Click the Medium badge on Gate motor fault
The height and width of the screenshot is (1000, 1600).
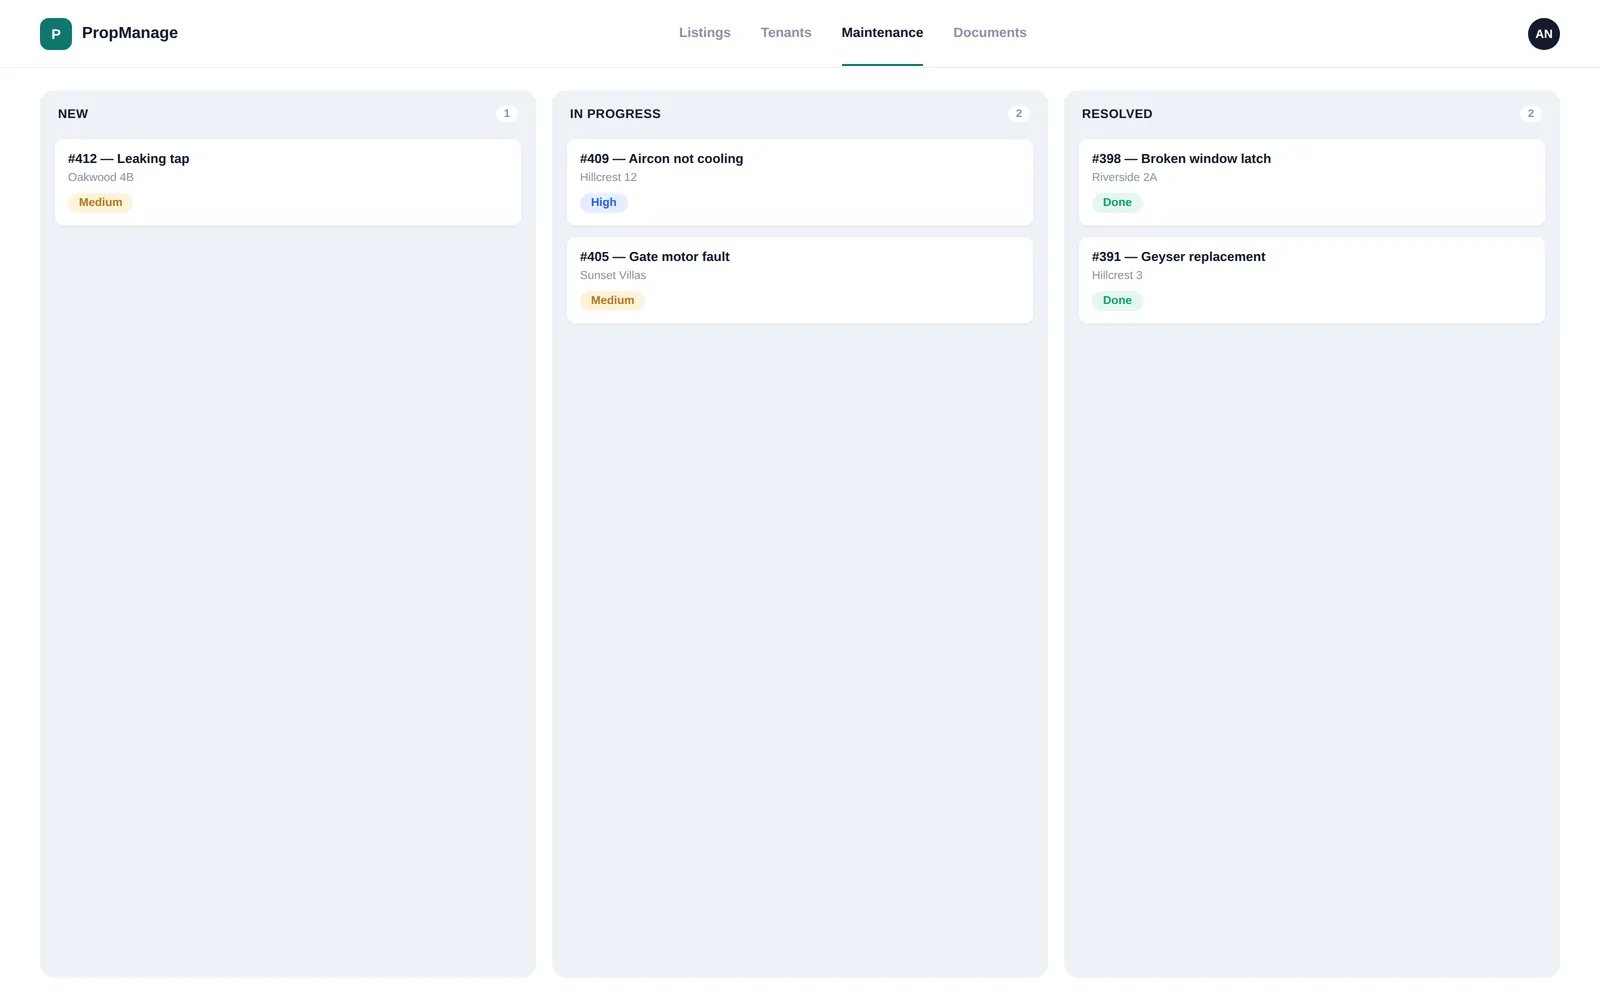(x=612, y=301)
